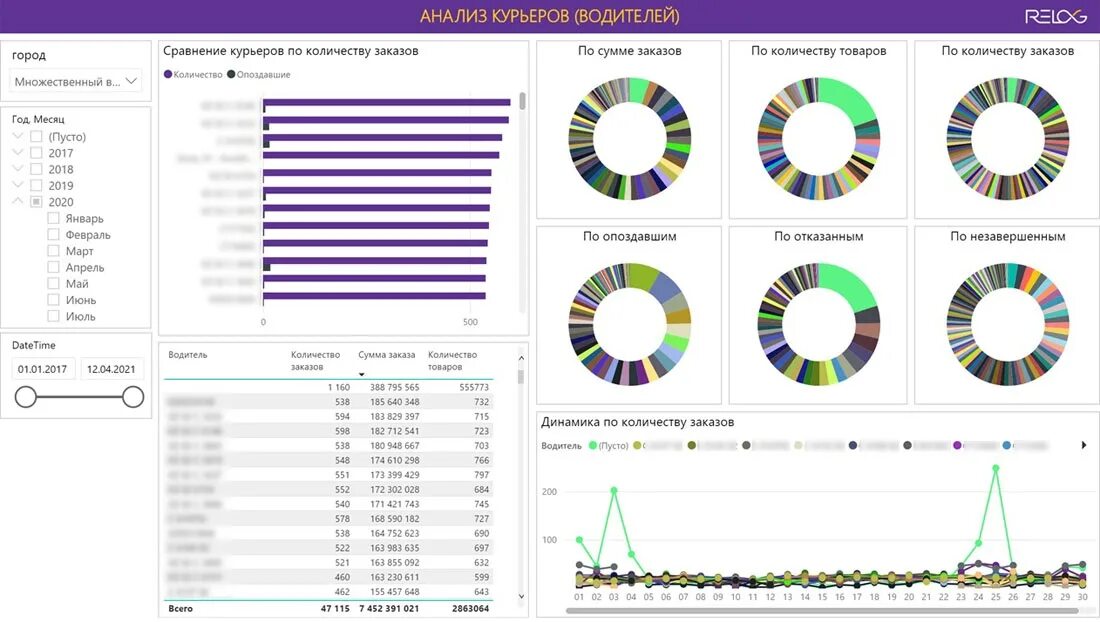Click the table cell 185 640 348
The image size is (1100, 622).
[394, 402]
